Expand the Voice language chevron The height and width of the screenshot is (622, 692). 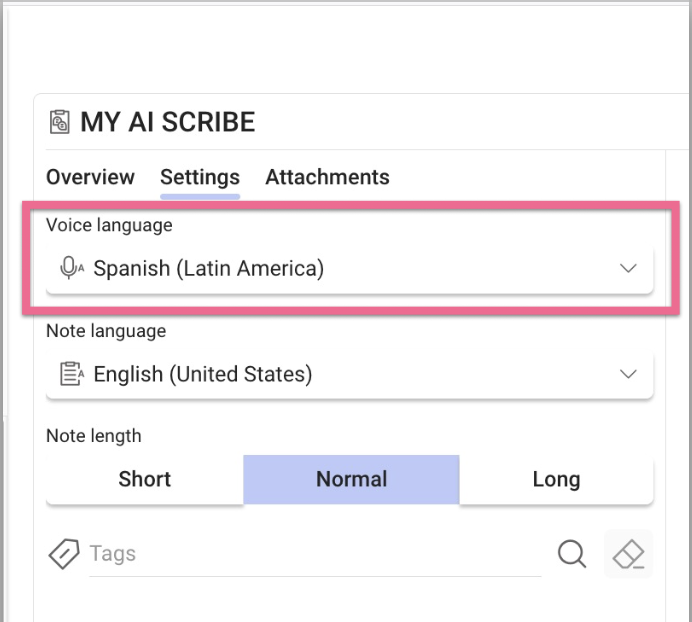(x=628, y=268)
